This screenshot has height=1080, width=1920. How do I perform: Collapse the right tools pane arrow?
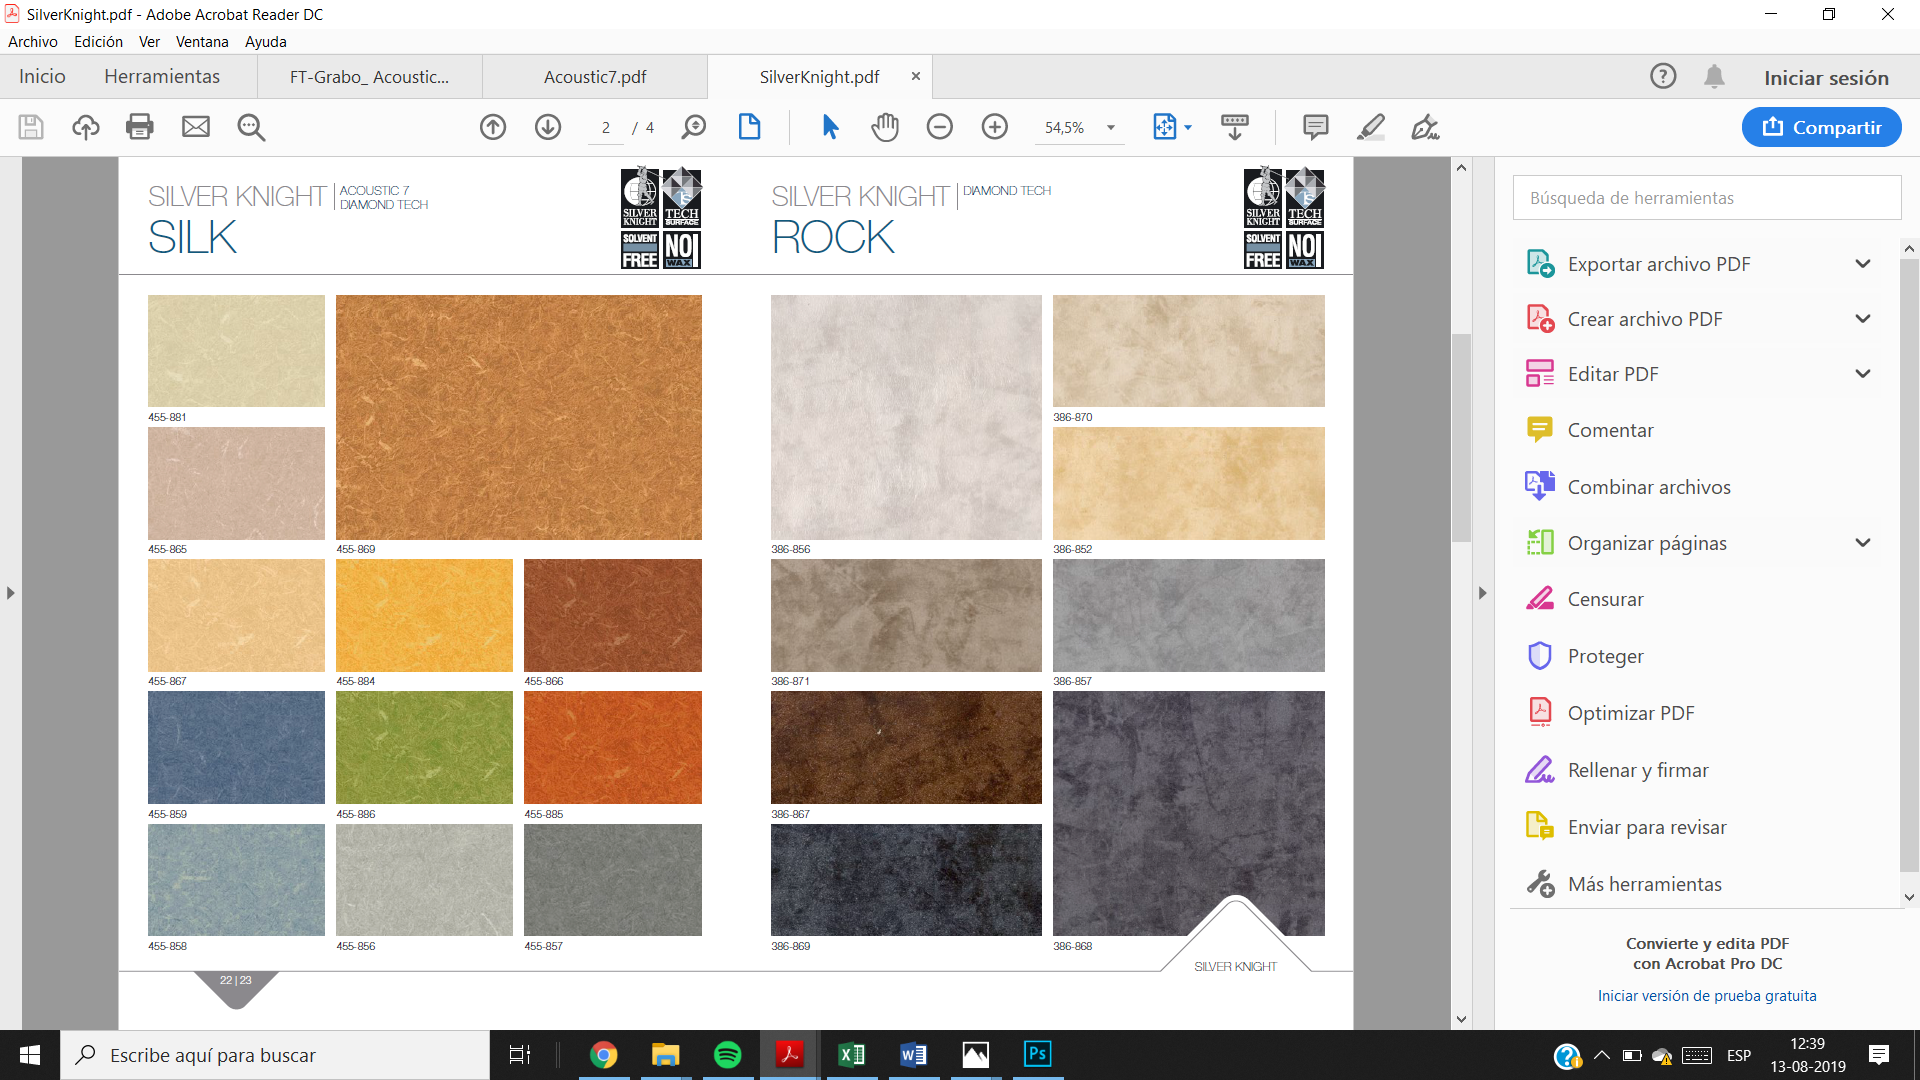coord(1482,593)
